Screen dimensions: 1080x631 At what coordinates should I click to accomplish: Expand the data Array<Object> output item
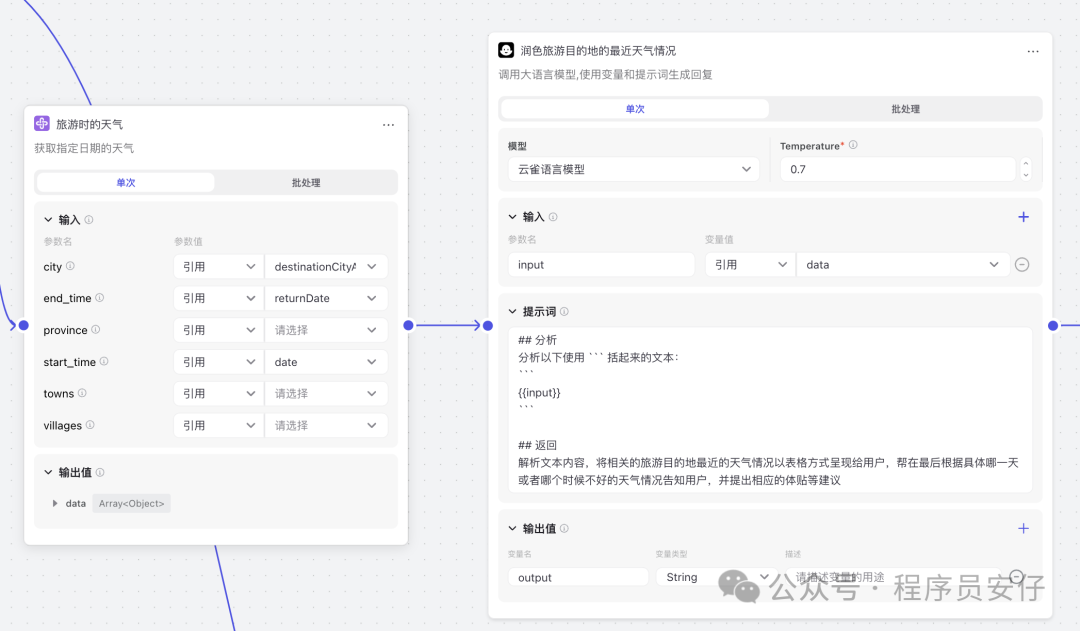(55, 504)
